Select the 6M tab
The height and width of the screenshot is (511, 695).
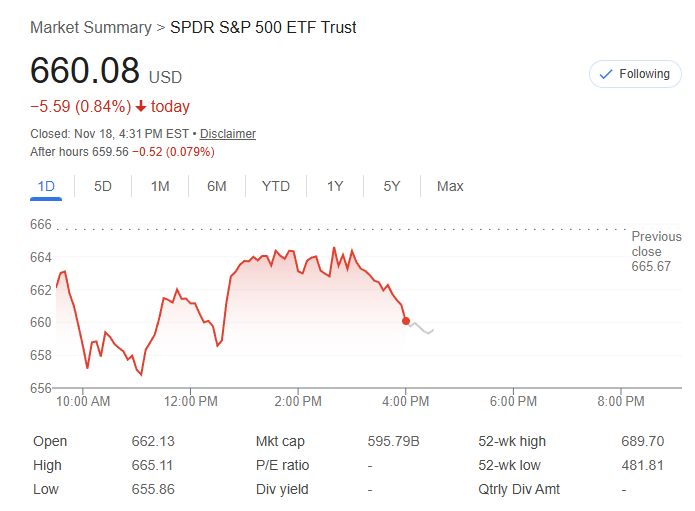pyautogui.click(x=217, y=186)
